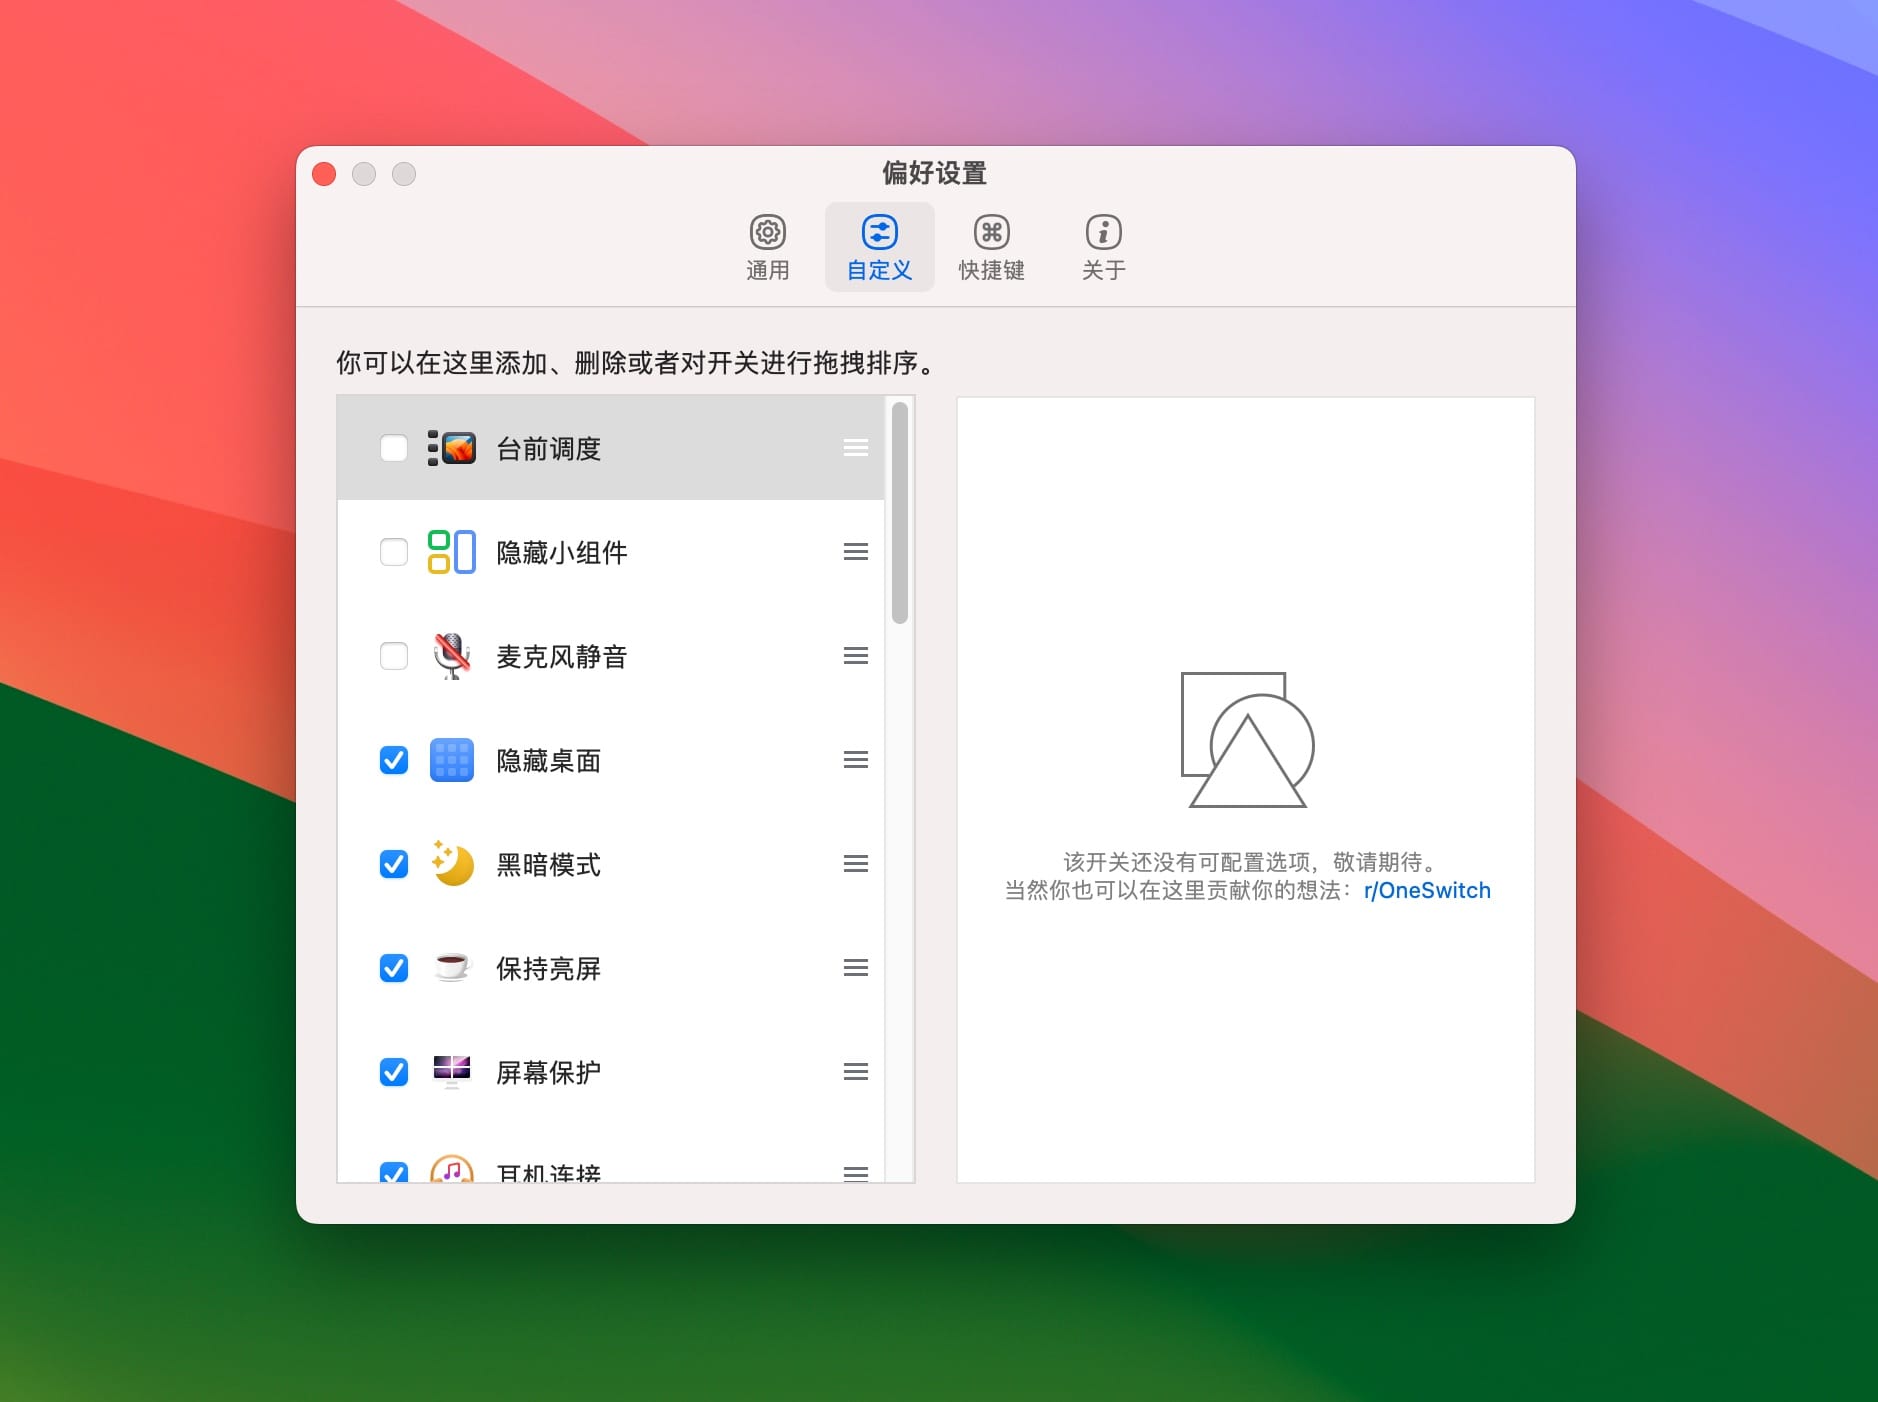Click the drag handle for 黑暗模式 row
The height and width of the screenshot is (1402, 1878).
point(855,864)
